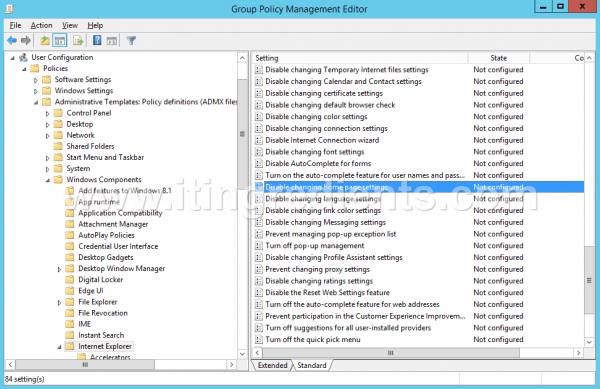The height and width of the screenshot is (389, 600).
Task: Click the Filter funnel toolbar icon
Action: pos(131,40)
